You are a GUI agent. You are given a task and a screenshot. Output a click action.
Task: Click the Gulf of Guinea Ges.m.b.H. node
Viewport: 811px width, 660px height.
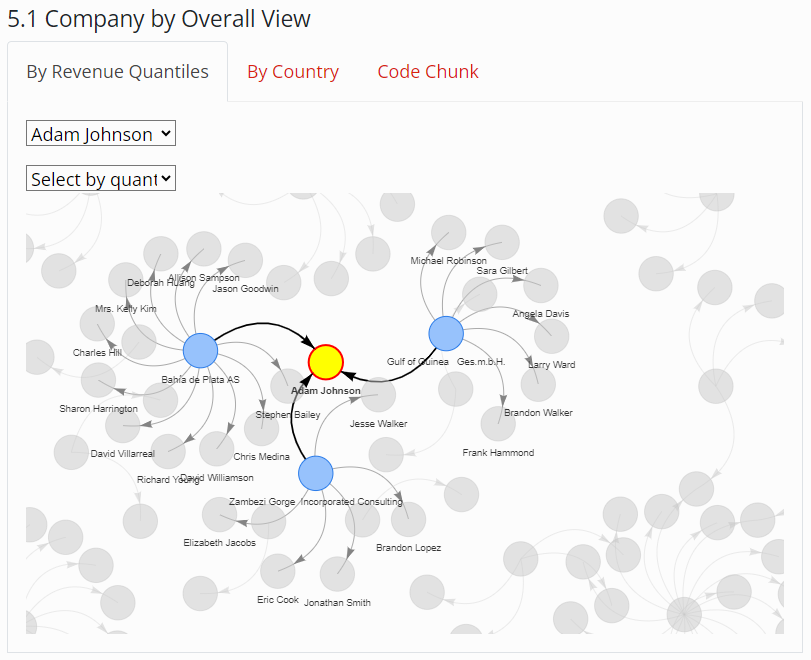point(445,334)
